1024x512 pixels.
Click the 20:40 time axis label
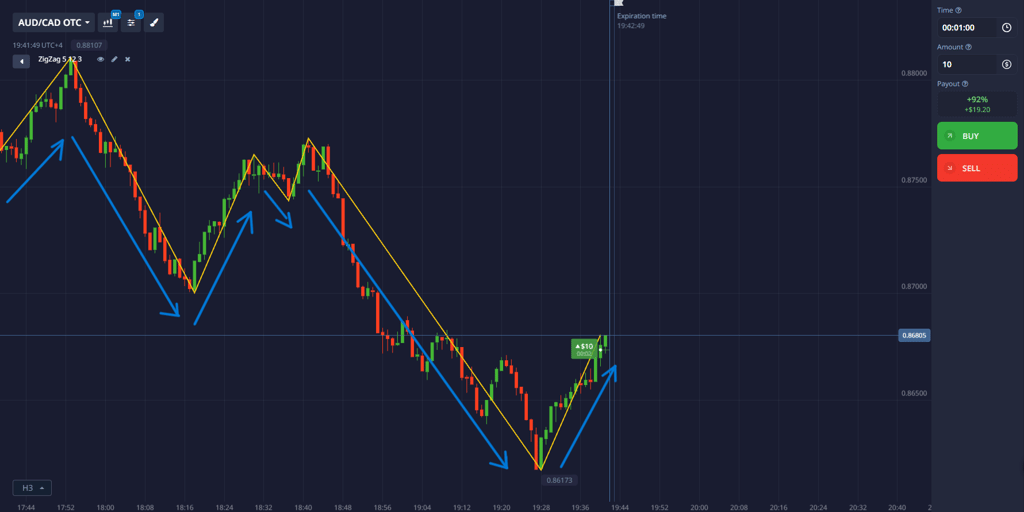click(897, 507)
